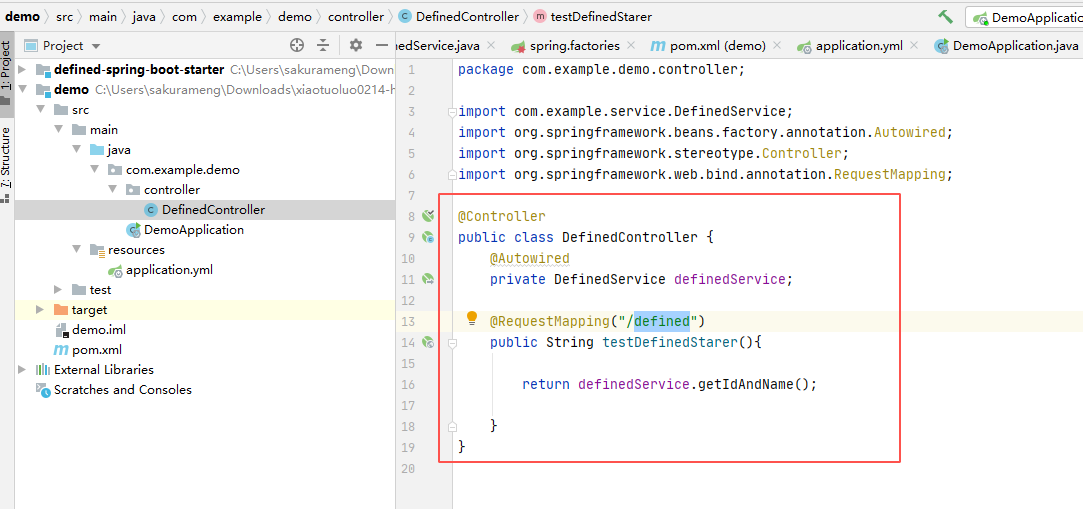
Task: Close the application.yml tab
Action: click(x=914, y=46)
